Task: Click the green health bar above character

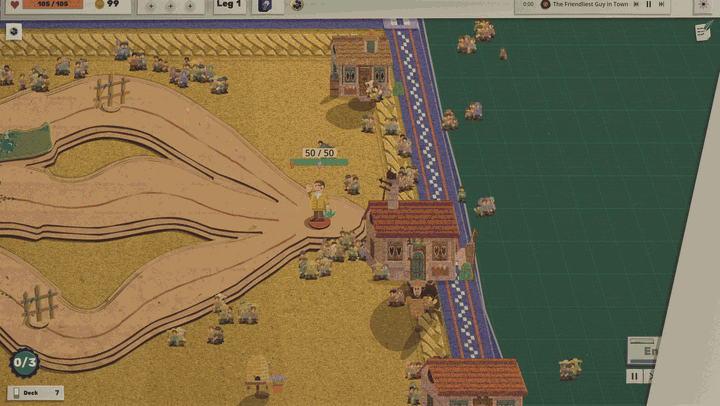Action: [x=319, y=162]
